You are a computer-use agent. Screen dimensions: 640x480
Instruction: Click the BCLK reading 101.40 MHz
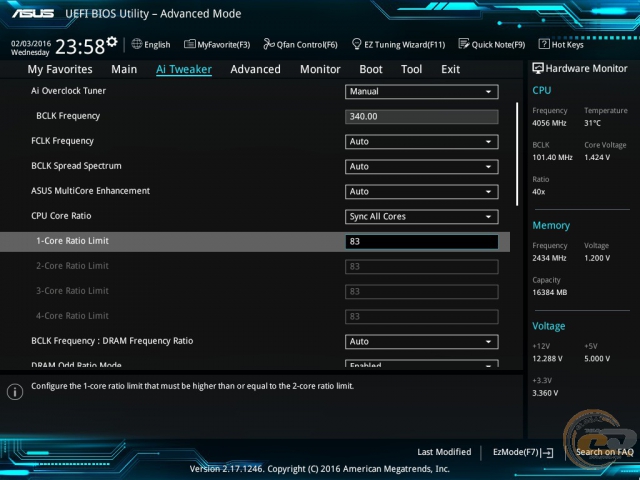click(552, 157)
